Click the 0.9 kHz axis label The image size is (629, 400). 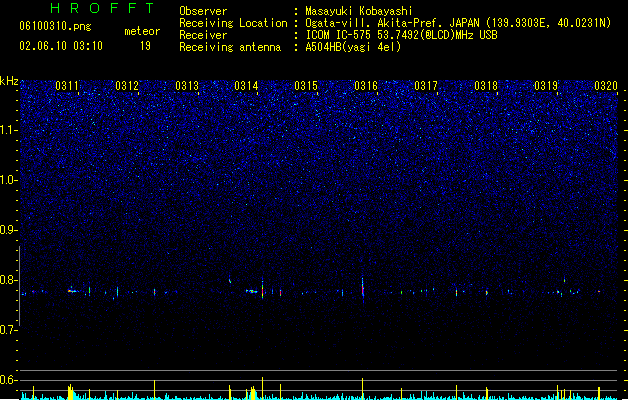click(x=9, y=230)
